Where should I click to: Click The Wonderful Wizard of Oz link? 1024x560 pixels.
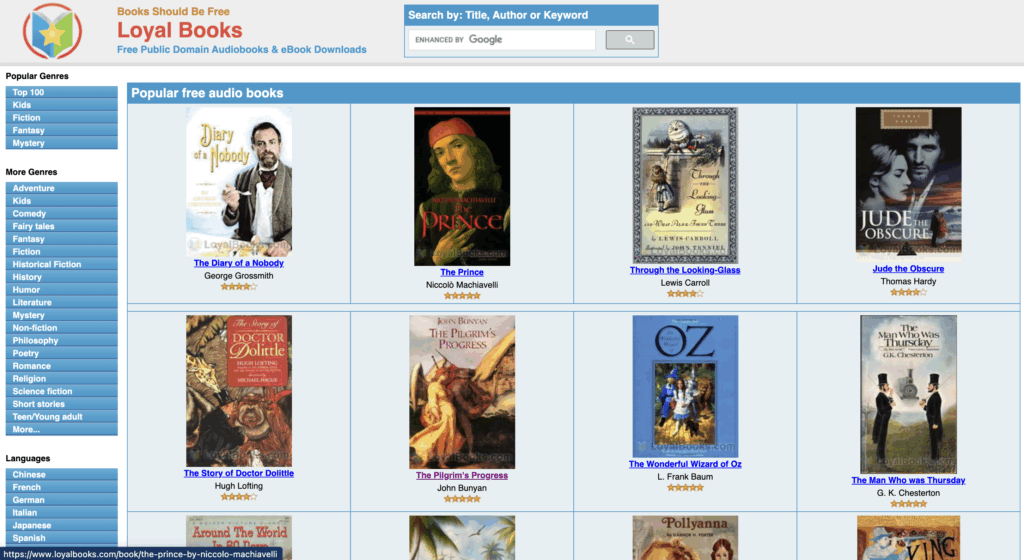pyautogui.click(x=685, y=464)
